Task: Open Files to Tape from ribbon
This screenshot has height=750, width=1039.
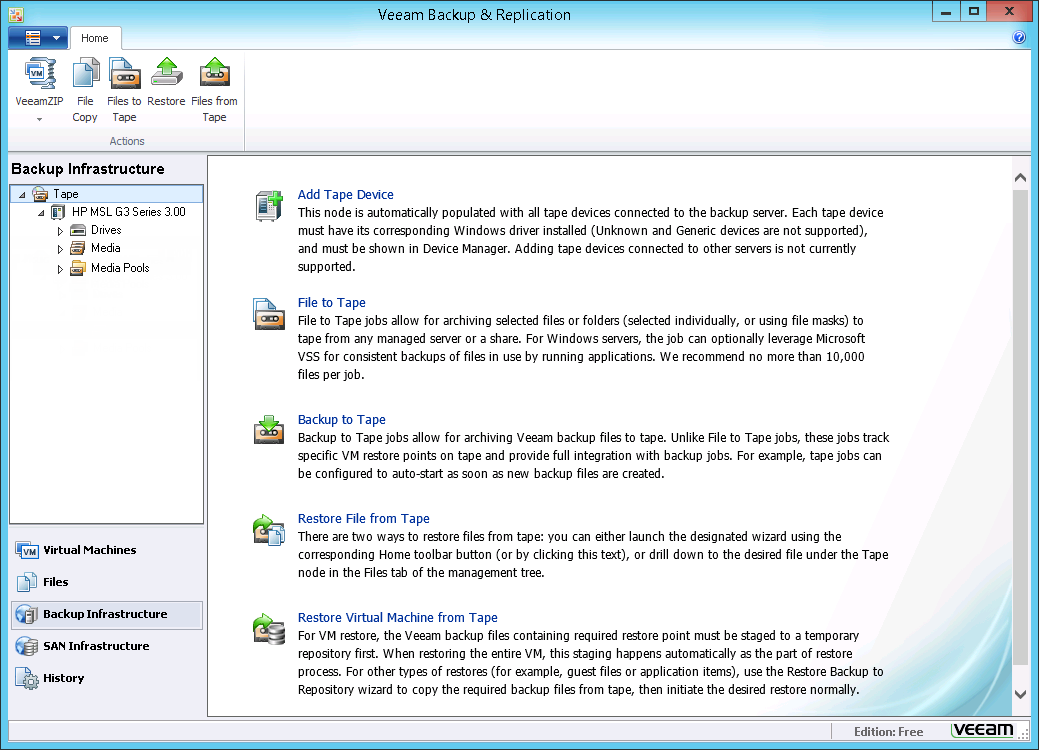Action: (x=124, y=75)
